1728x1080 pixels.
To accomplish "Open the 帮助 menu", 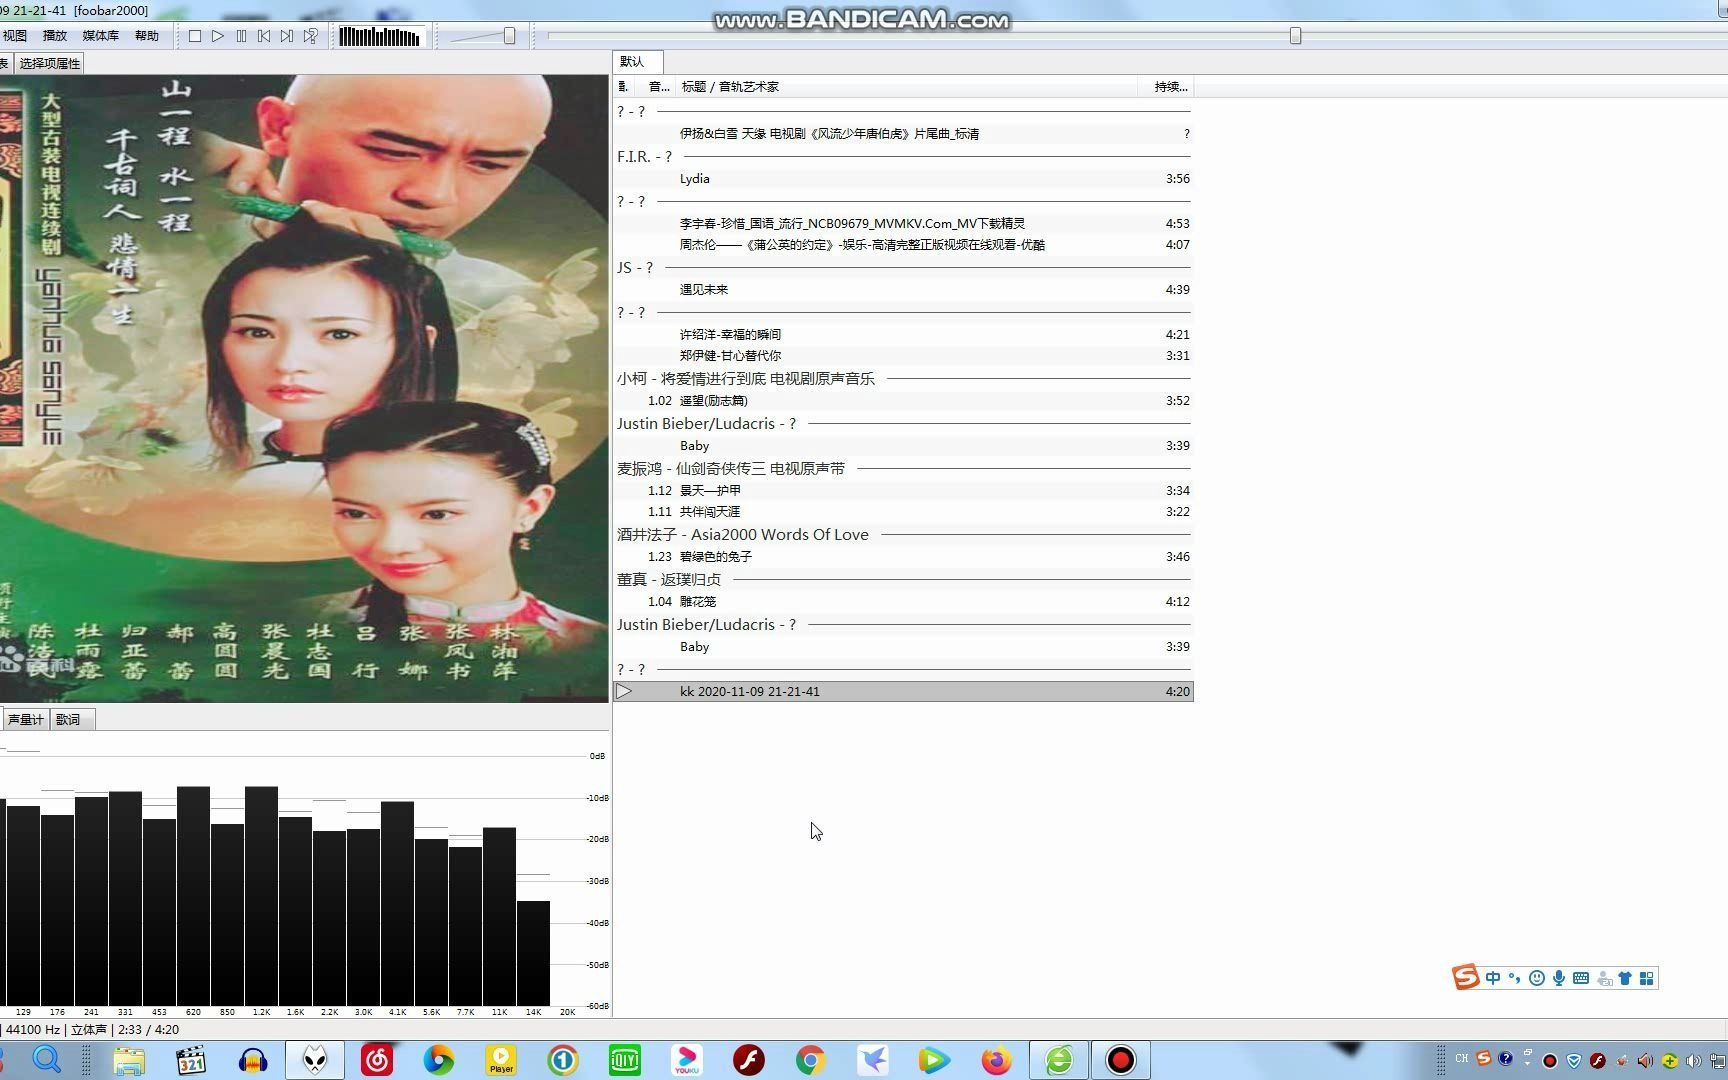I will tap(147, 36).
